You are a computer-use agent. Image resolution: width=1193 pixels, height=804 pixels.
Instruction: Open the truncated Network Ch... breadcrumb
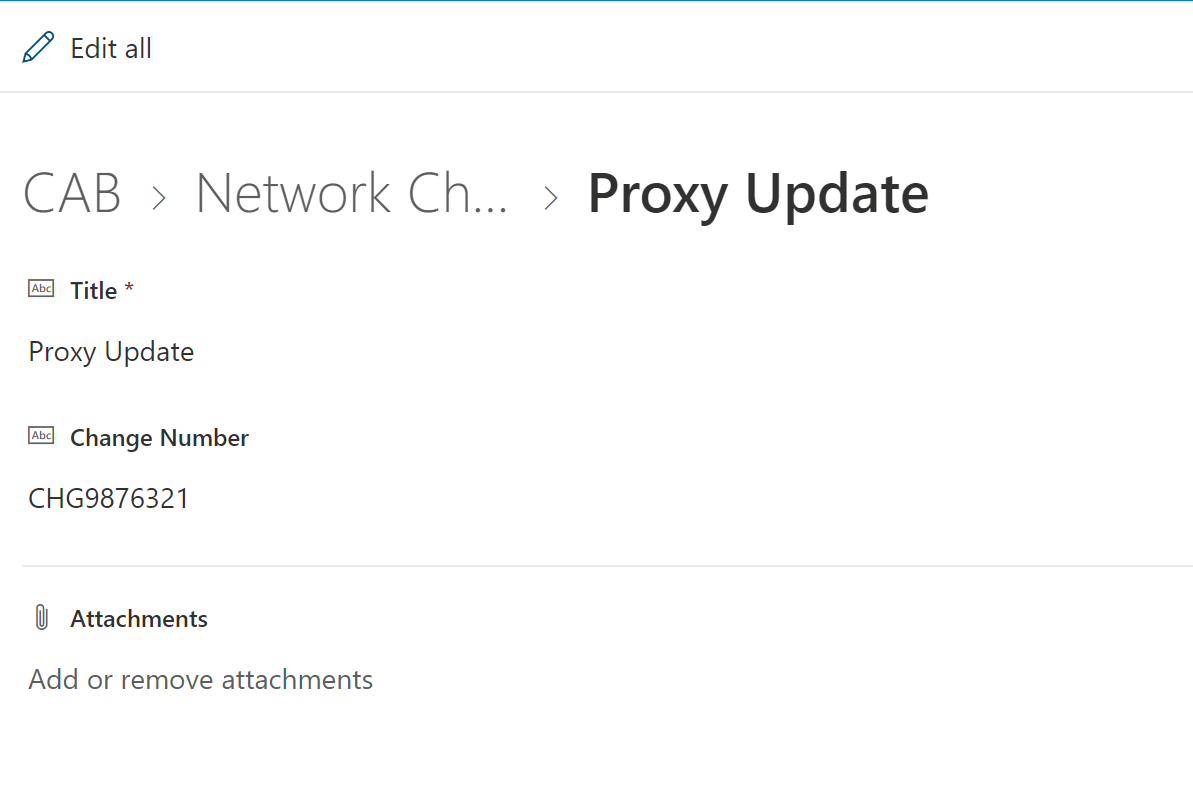(351, 193)
